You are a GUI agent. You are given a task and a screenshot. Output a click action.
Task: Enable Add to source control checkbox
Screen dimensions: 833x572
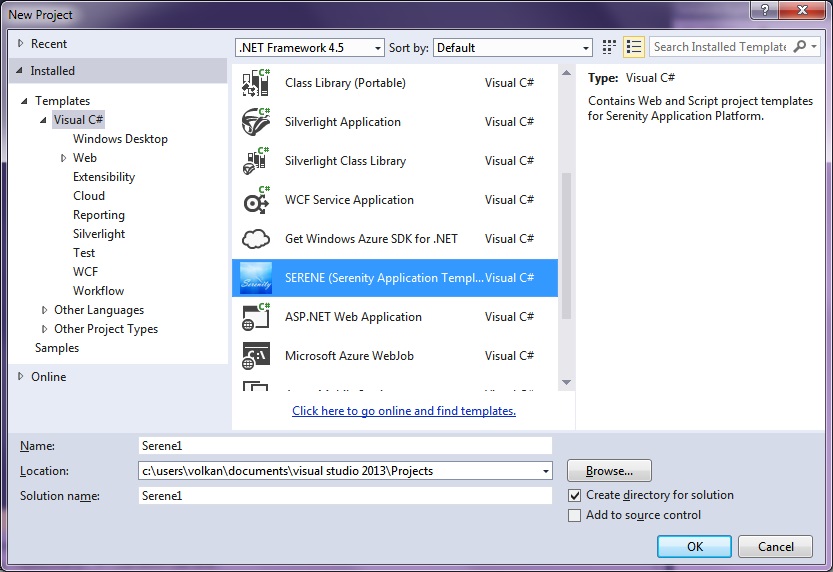tap(574, 516)
